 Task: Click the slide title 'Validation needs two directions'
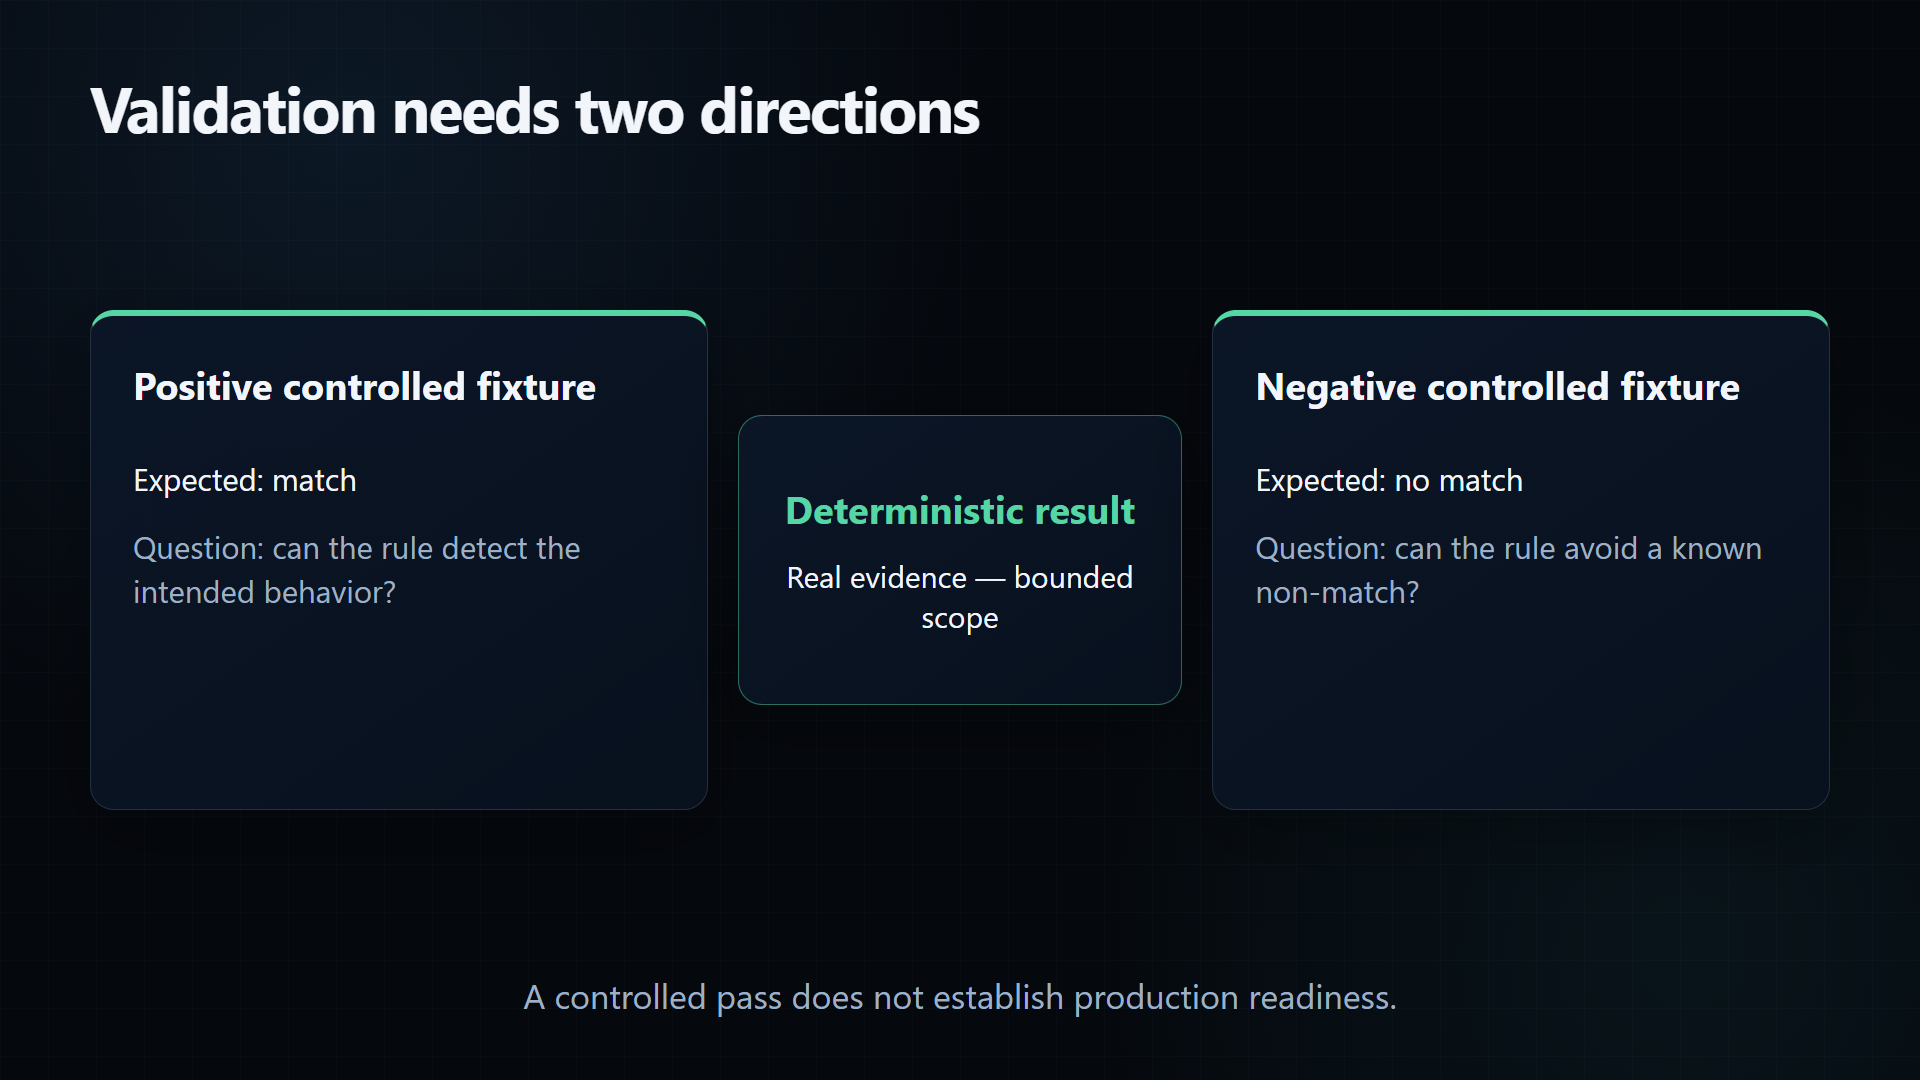(535, 111)
